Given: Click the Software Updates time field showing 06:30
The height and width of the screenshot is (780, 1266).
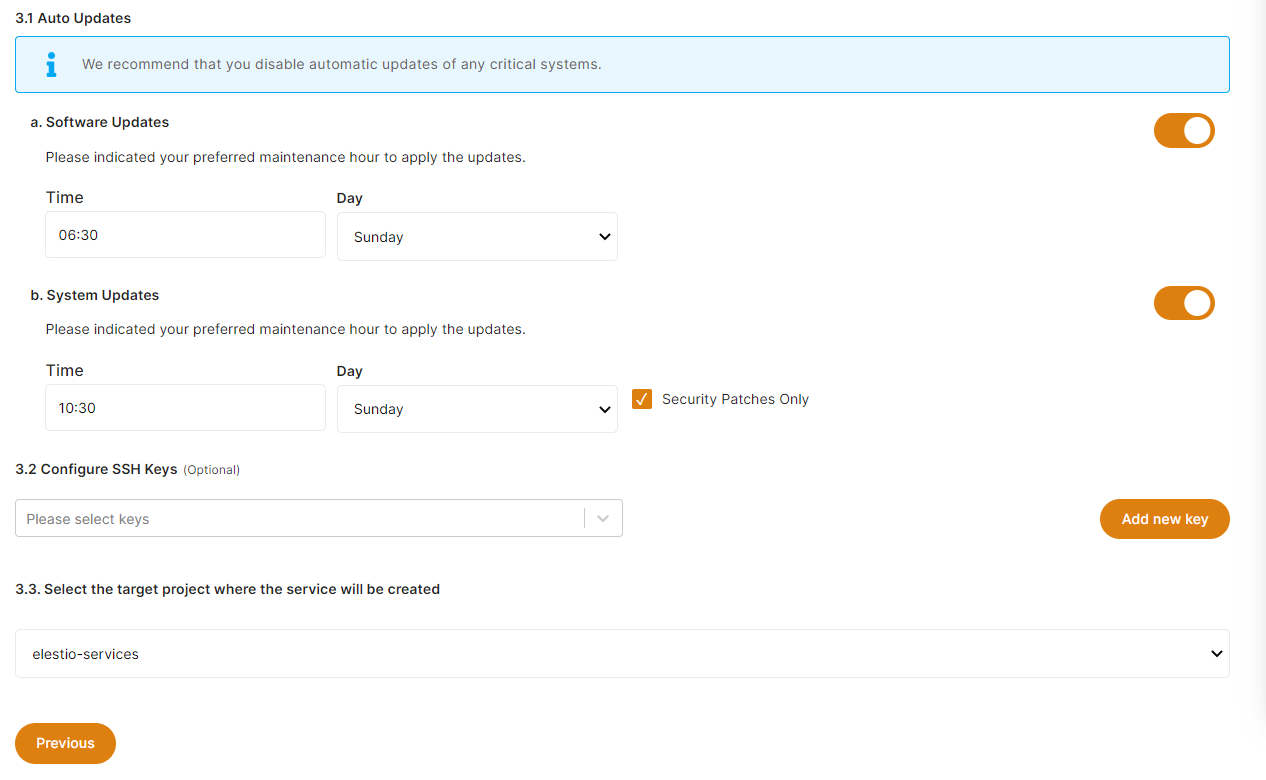Looking at the screenshot, I should [x=185, y=235].
